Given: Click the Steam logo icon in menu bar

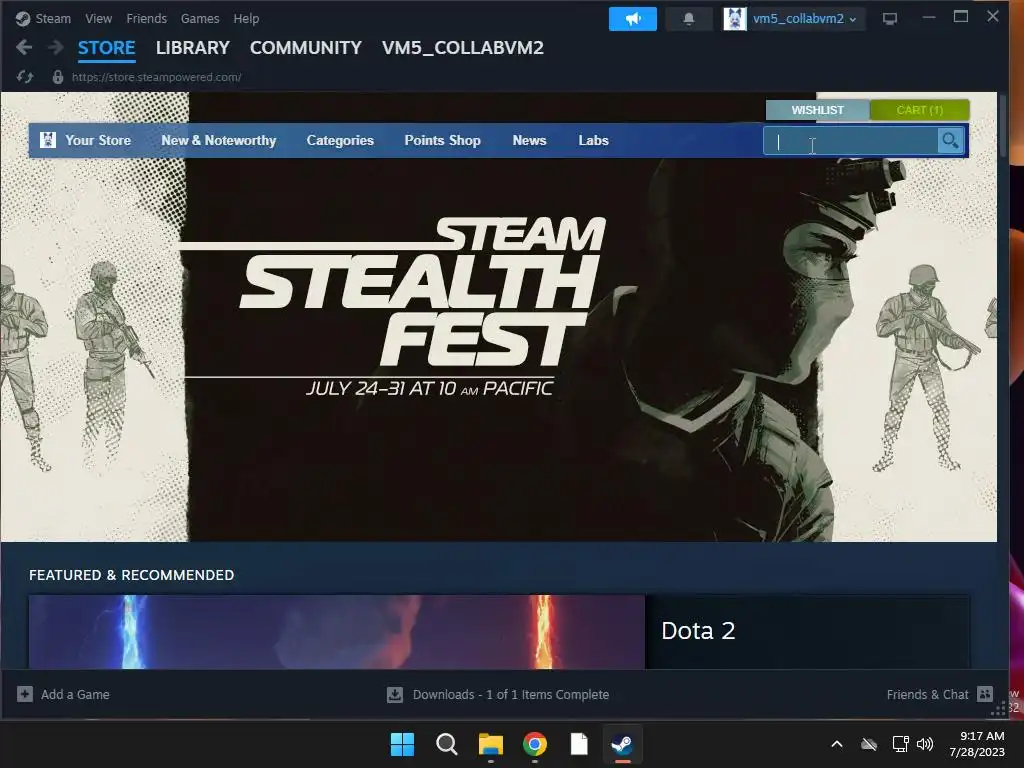Looking at the screenshot, I should (x=23, y=19).
